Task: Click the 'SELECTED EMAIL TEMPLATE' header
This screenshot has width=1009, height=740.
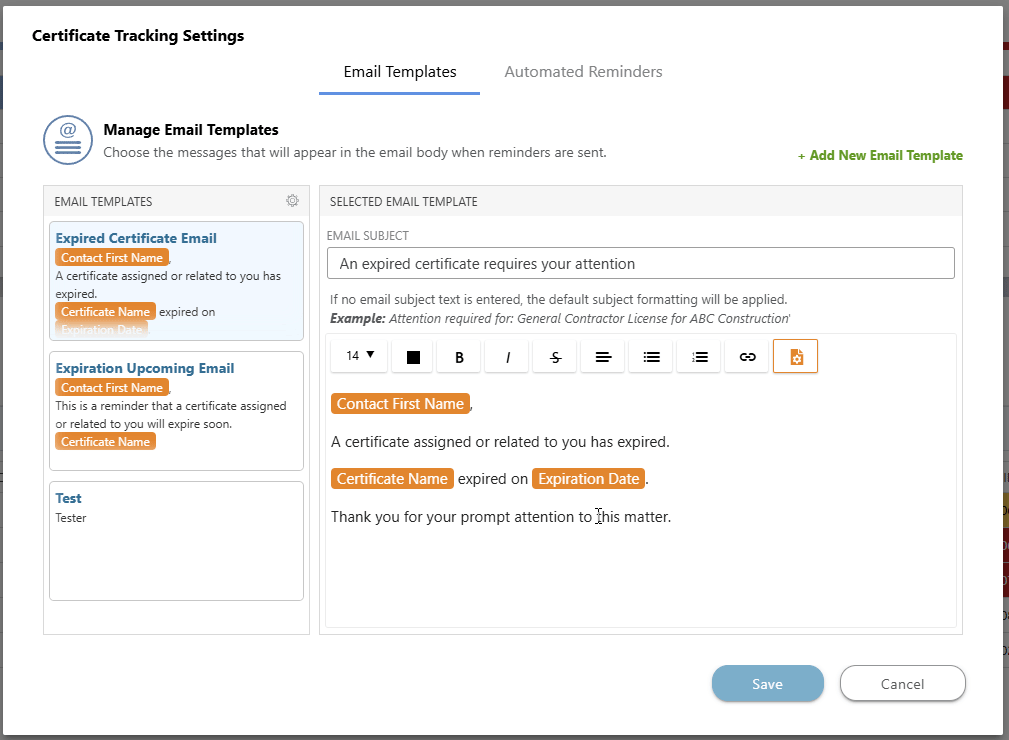Action: point(403,201)
